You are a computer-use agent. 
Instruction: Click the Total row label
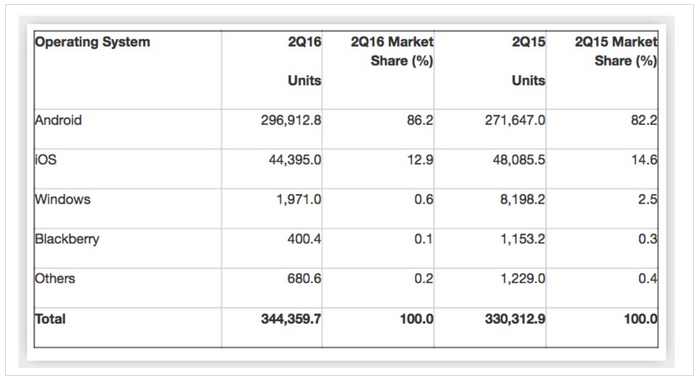click(50, 319)
